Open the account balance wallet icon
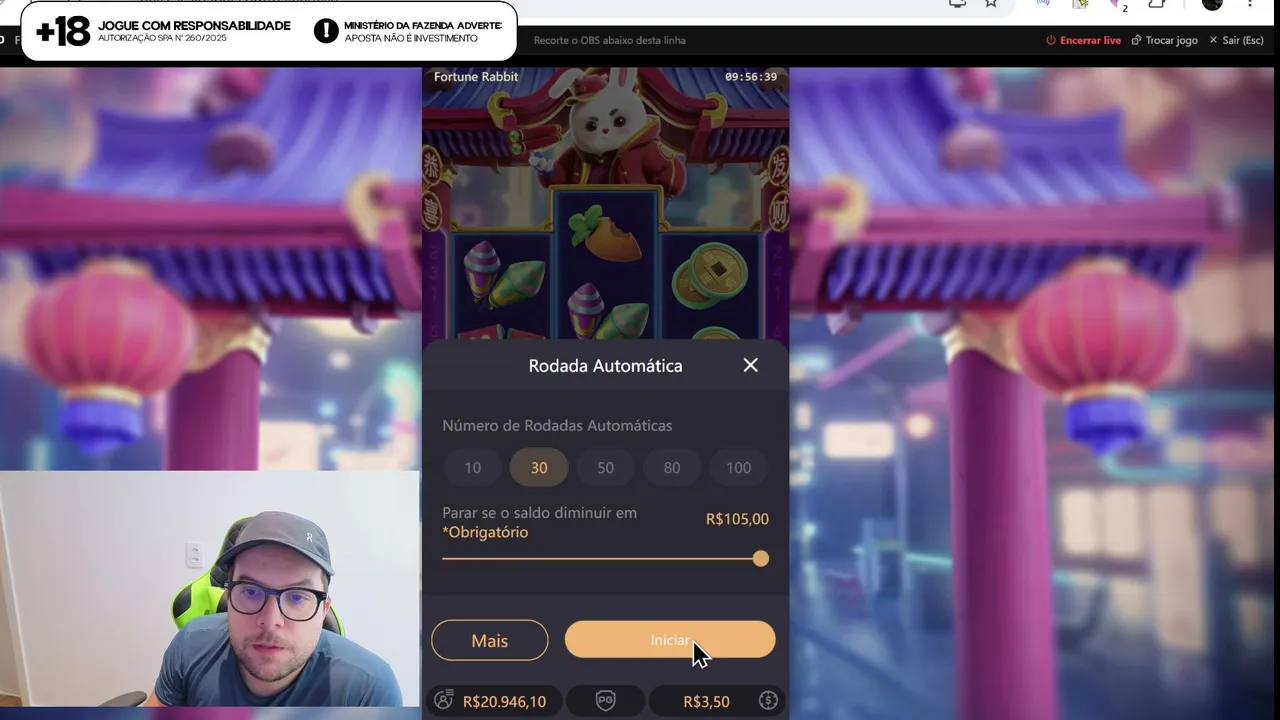 click(444, 701)
